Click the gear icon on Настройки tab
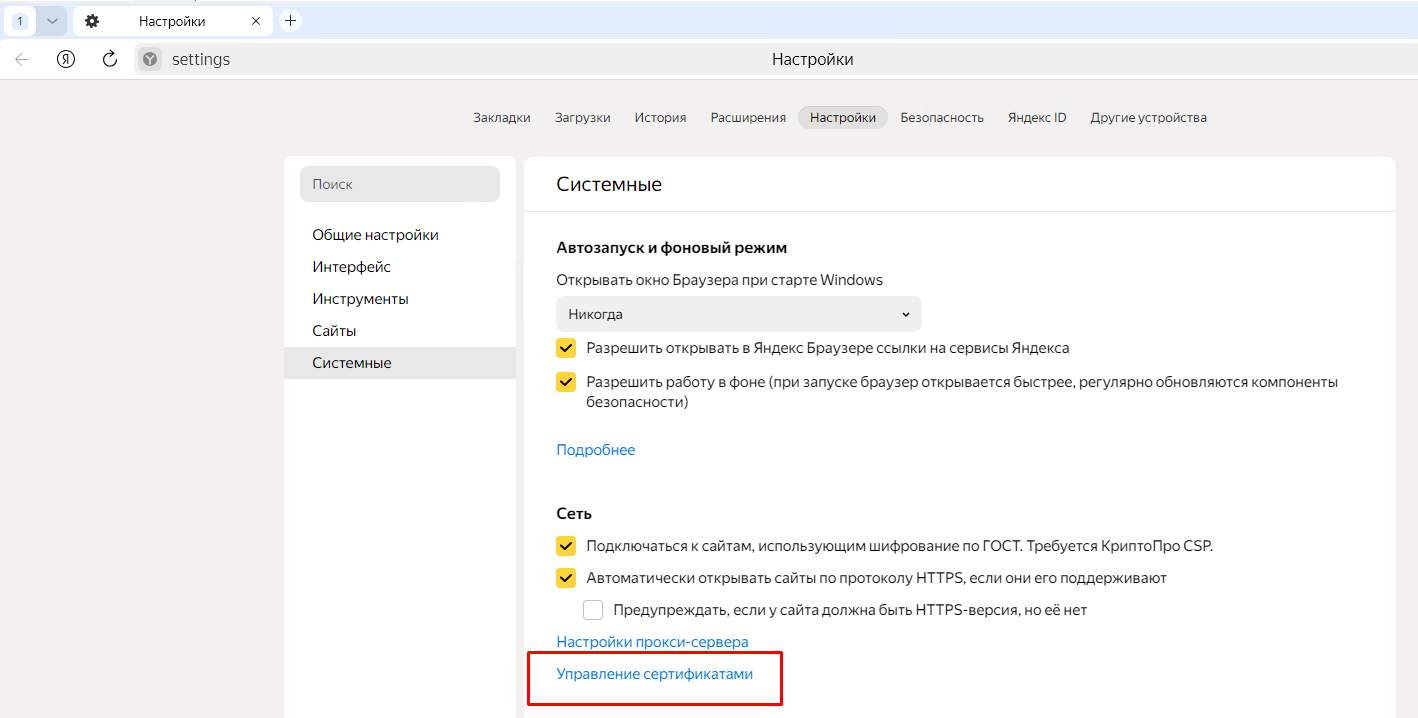Image resolution: width=1418 pixels, height=718 pixels. 92,21
